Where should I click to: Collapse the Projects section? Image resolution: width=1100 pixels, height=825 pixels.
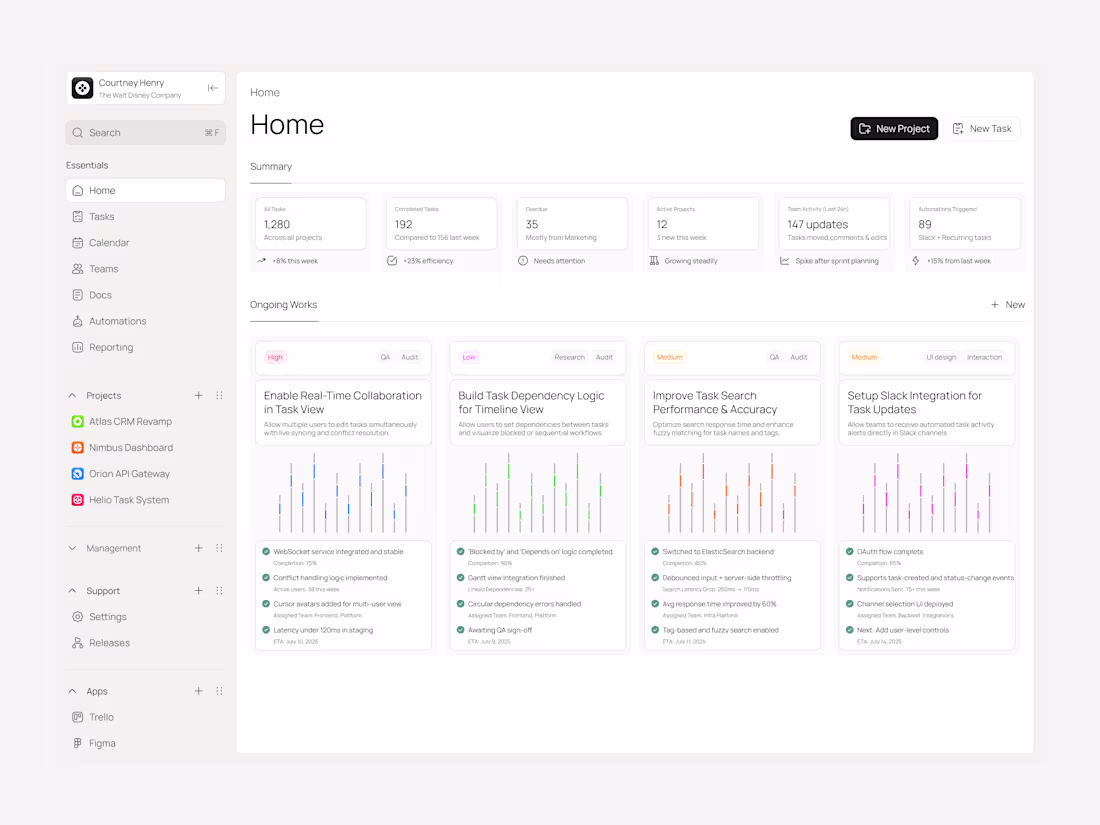click(71, 395)
